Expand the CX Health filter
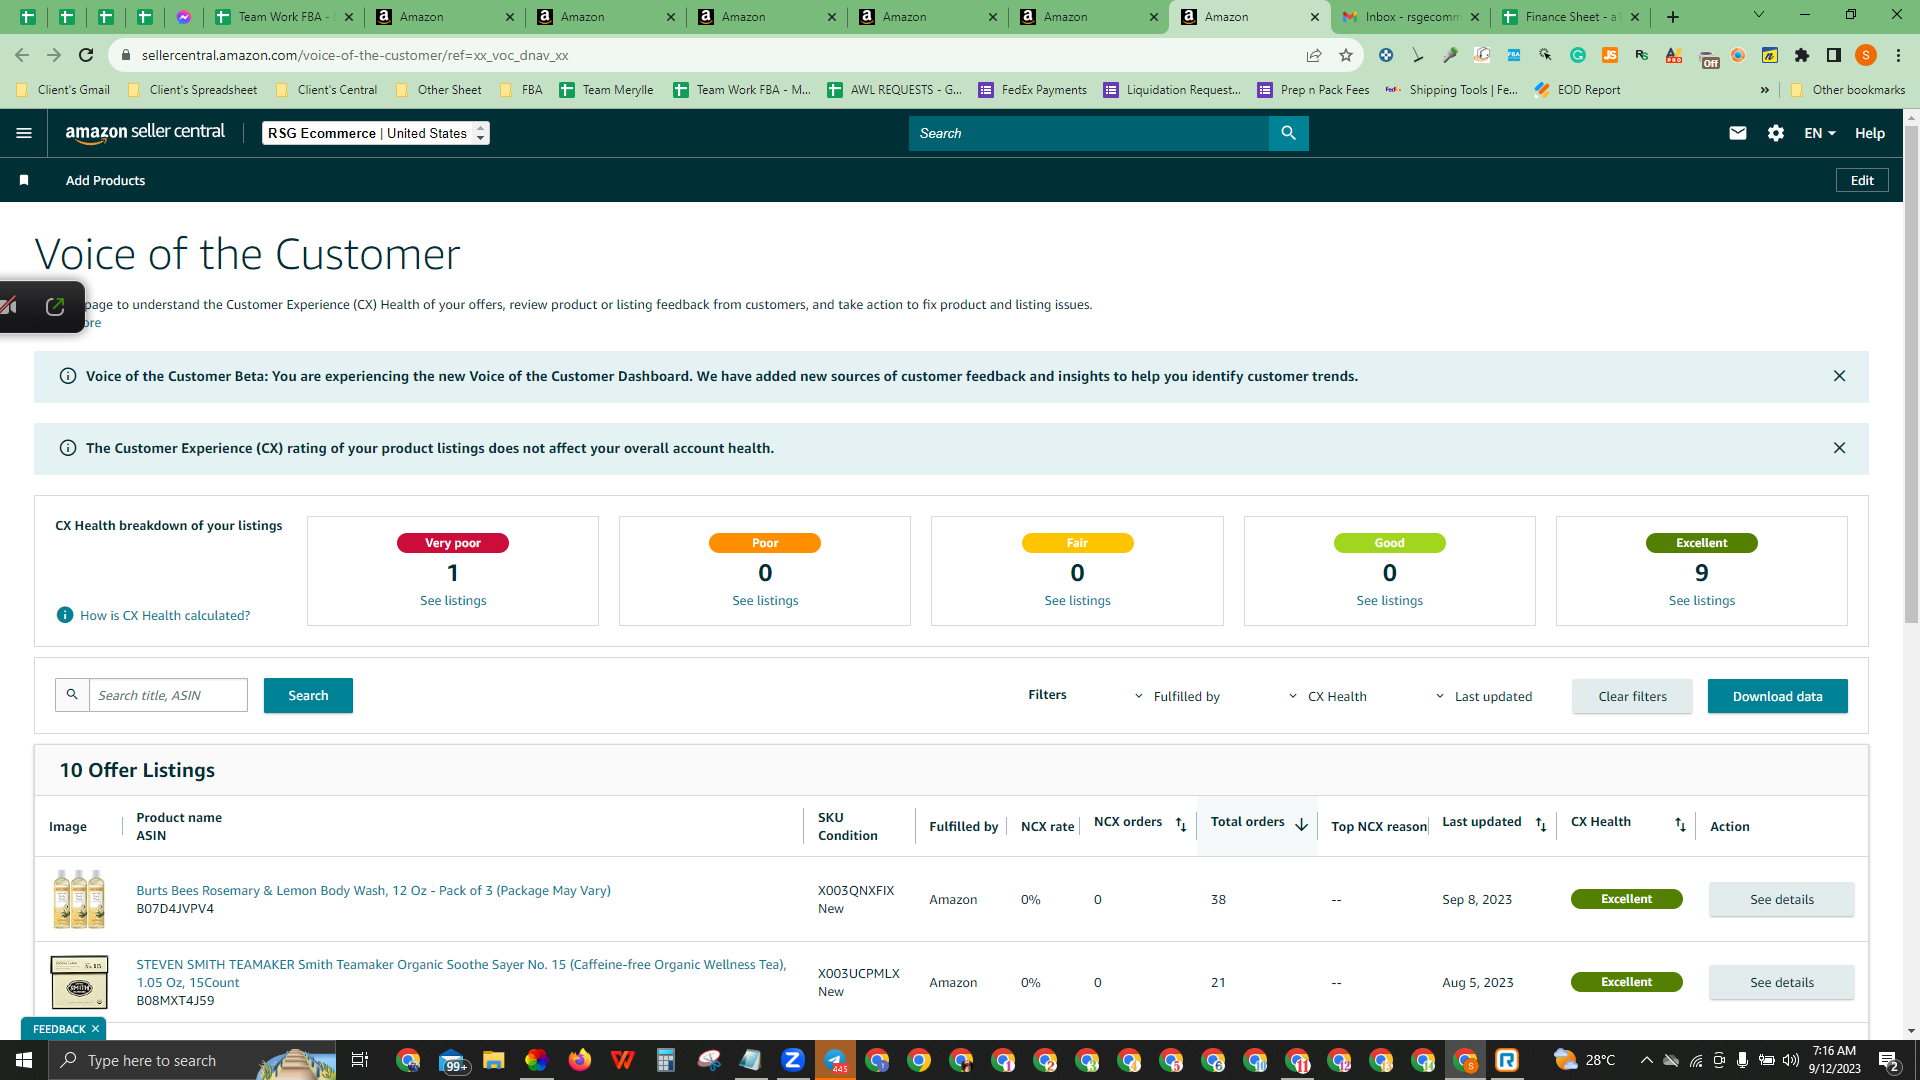The width and height of the screenshot is (1920, 1080). tap(1327, 696)
